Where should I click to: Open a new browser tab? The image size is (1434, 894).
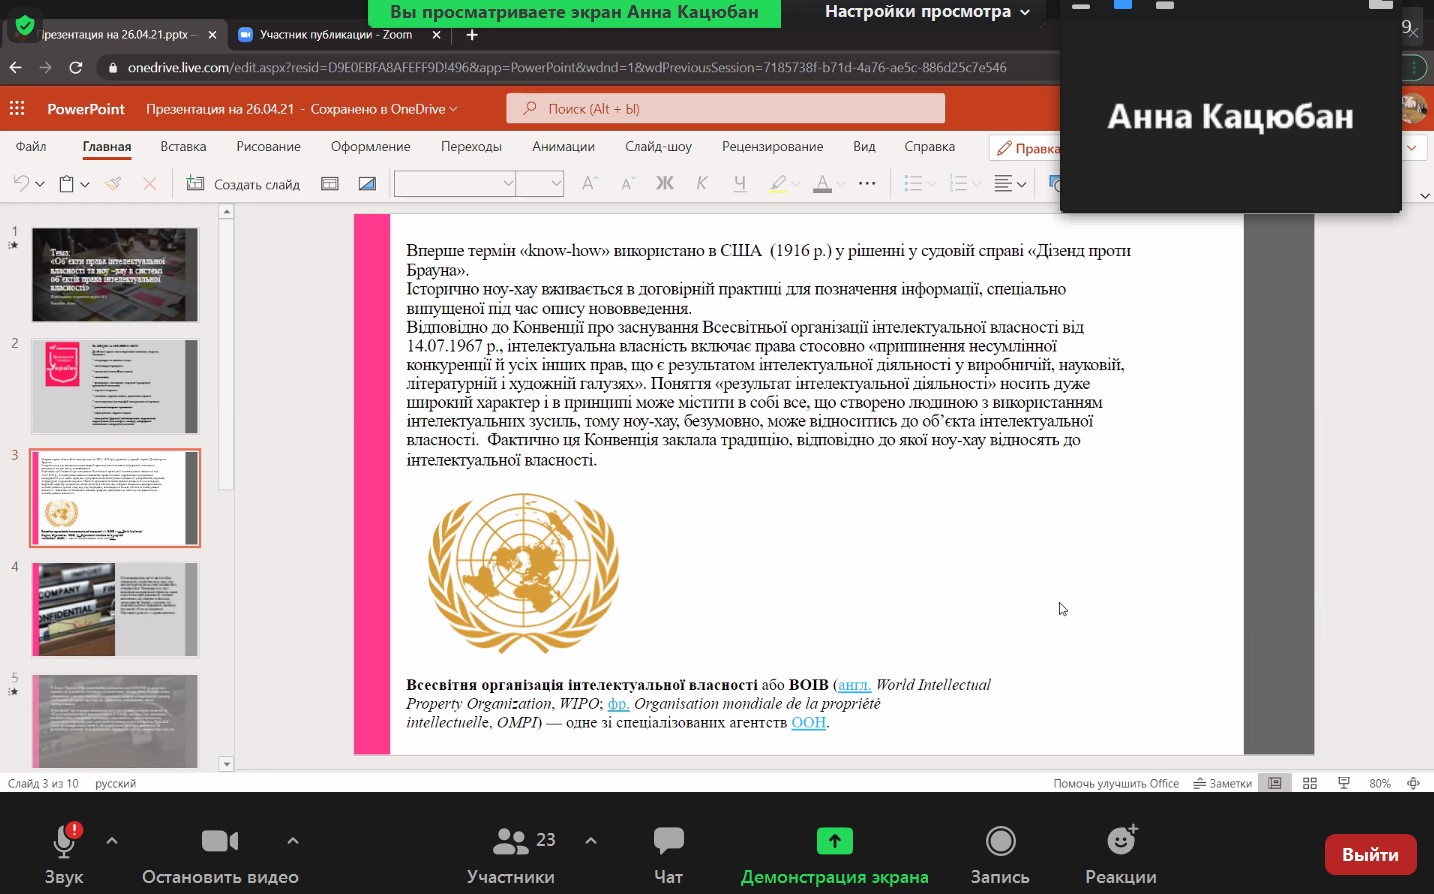pos(472,34)
